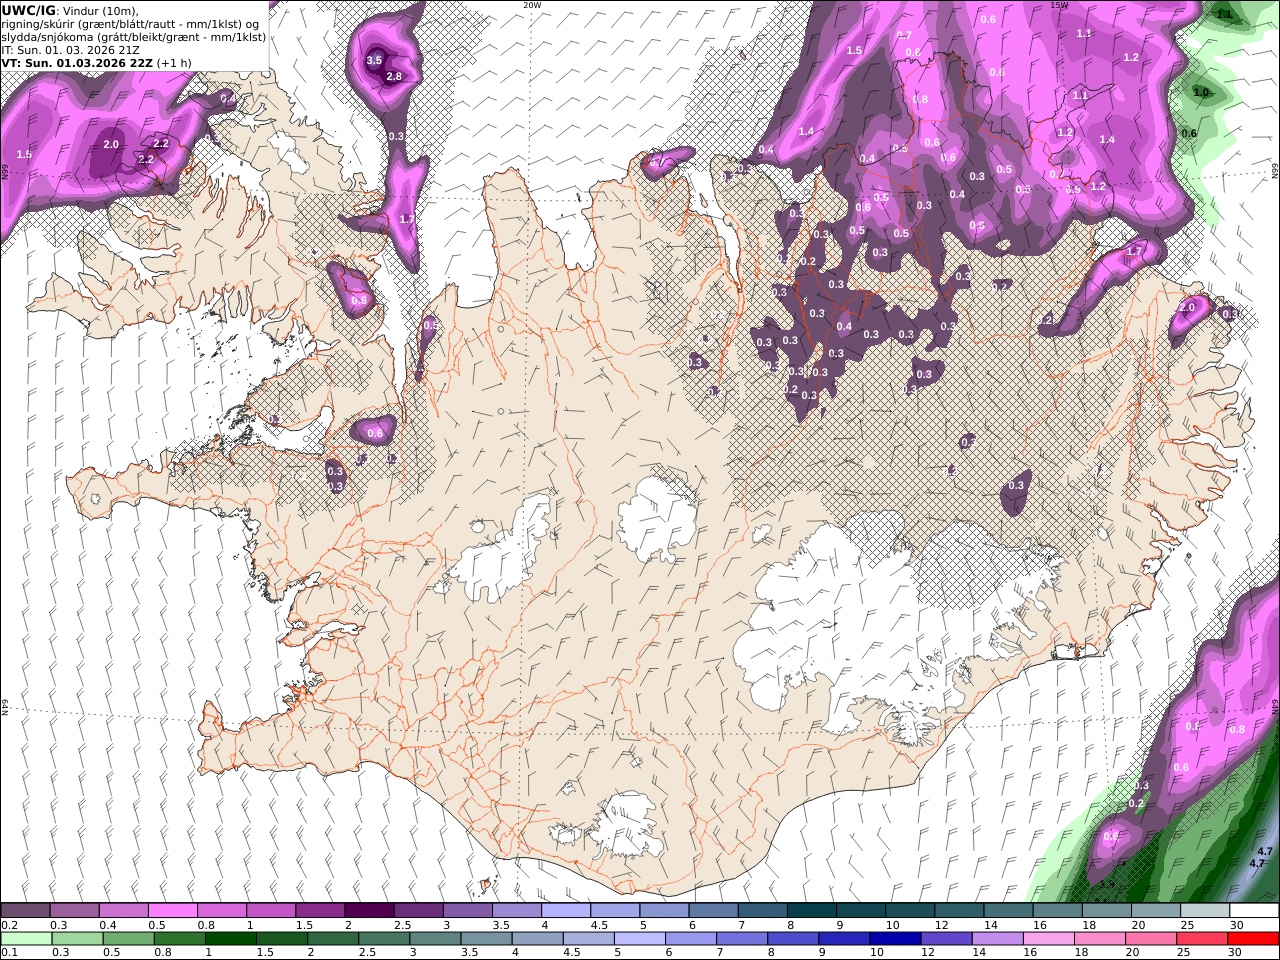This screenshot has width=1280, height=960.
Task: Pick the grey-purple 0.2 swatch in upper legend
Action: pyautogui.click(x=25, y=911)
